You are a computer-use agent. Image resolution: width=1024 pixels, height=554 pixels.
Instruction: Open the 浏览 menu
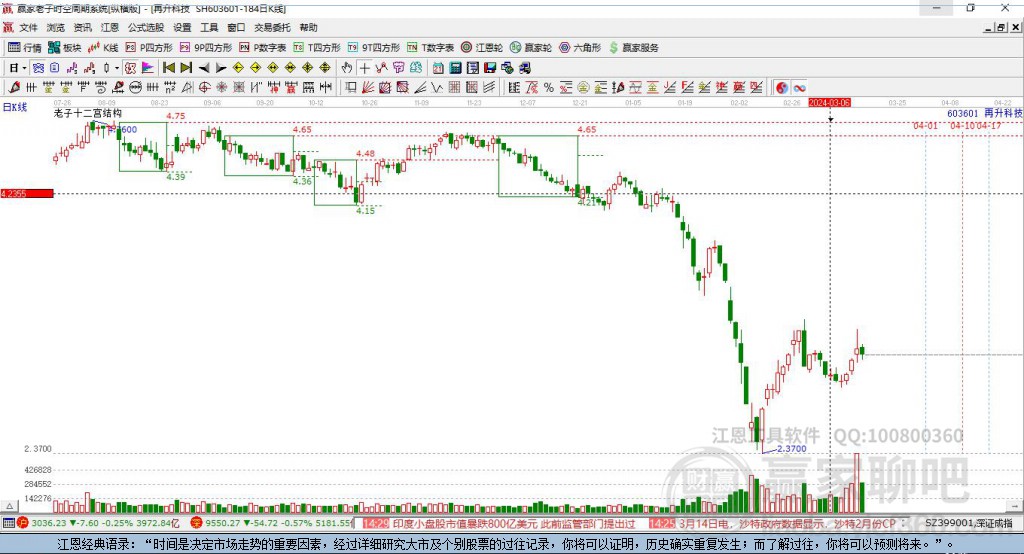[56, 27]
